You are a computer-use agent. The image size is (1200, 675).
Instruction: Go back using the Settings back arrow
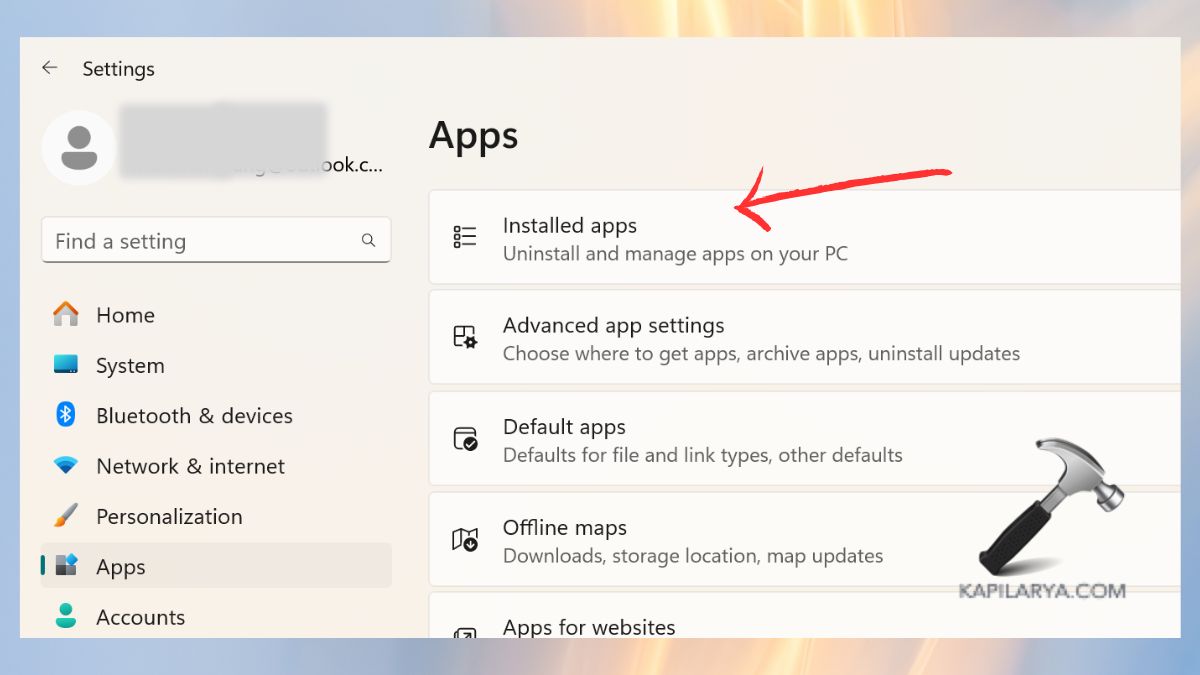tap(49, 68)
